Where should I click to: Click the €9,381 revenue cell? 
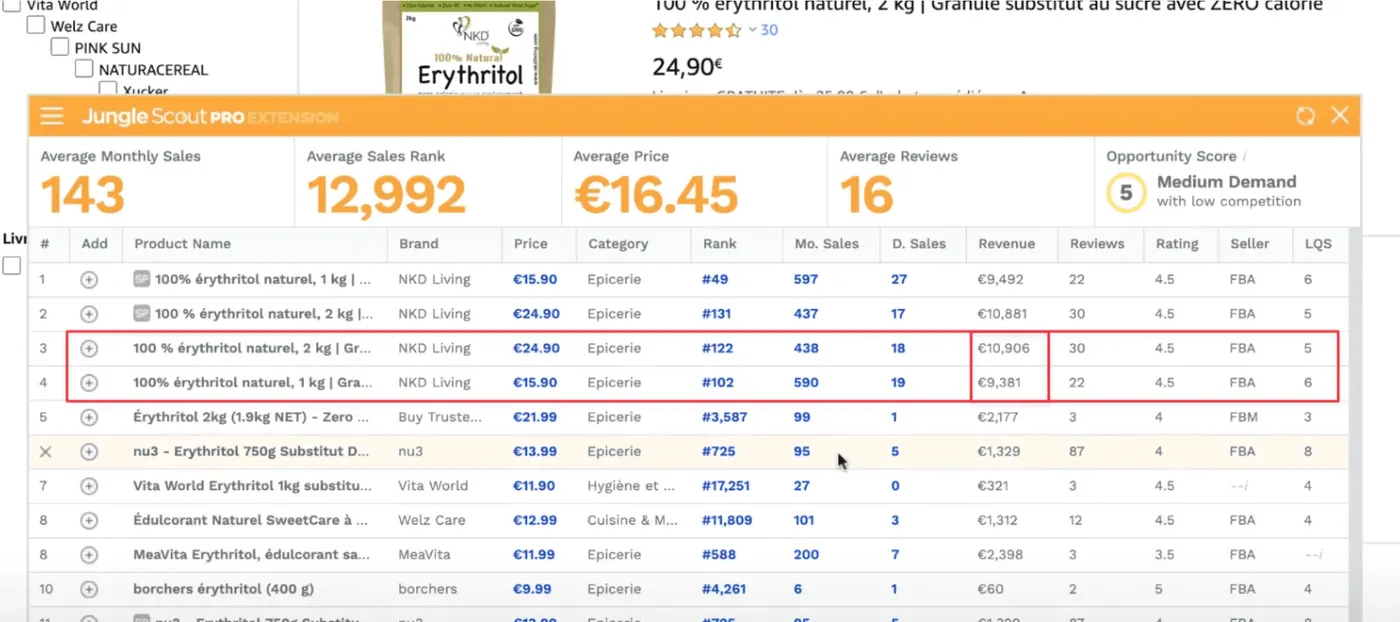999,383
